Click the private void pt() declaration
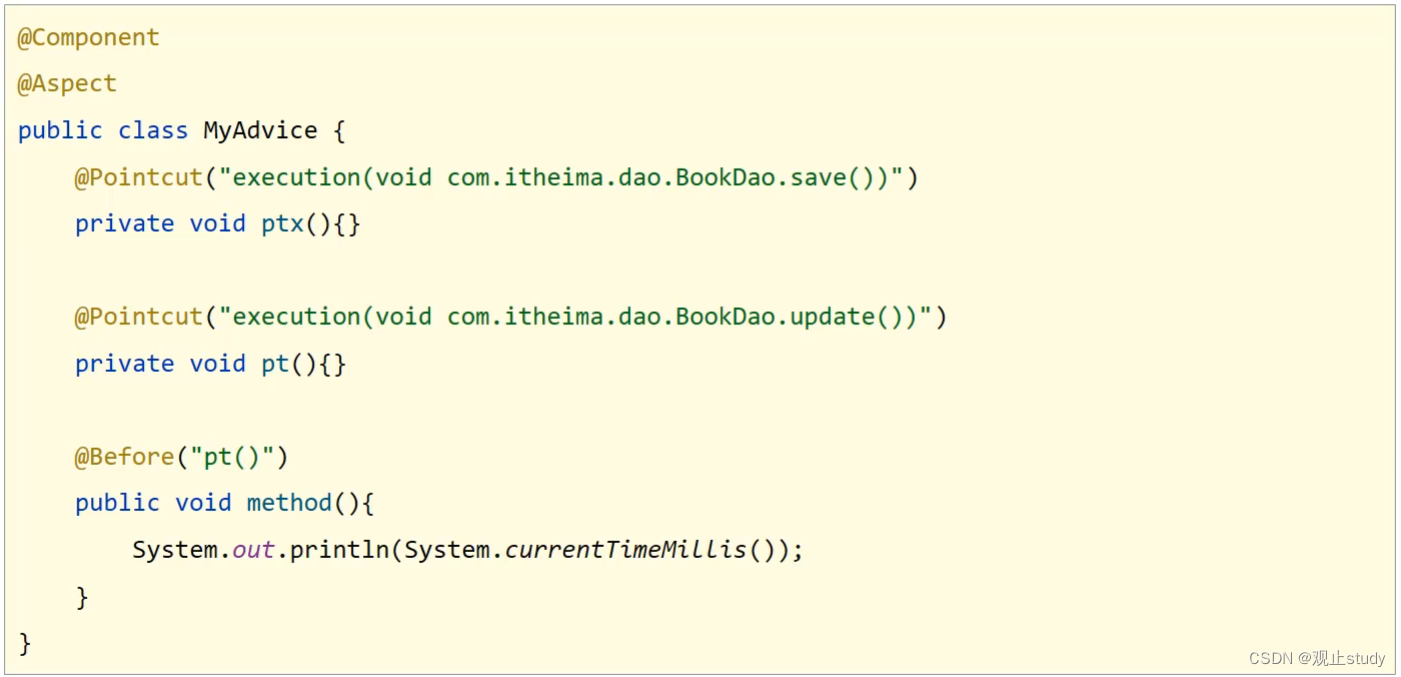The width and height of the screenshot is (1401, 677). 211,364
